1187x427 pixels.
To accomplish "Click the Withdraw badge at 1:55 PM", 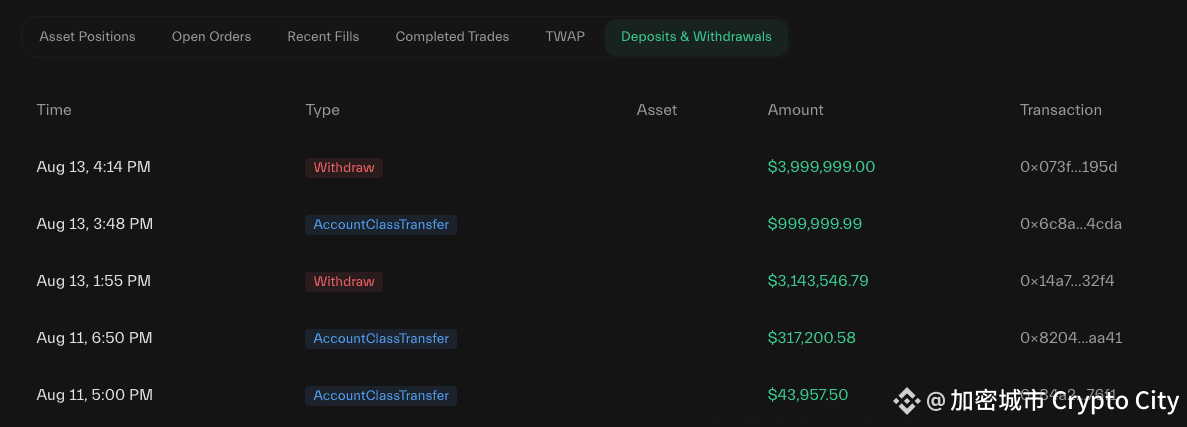I will pyautogui.click(x=344, y=282).
